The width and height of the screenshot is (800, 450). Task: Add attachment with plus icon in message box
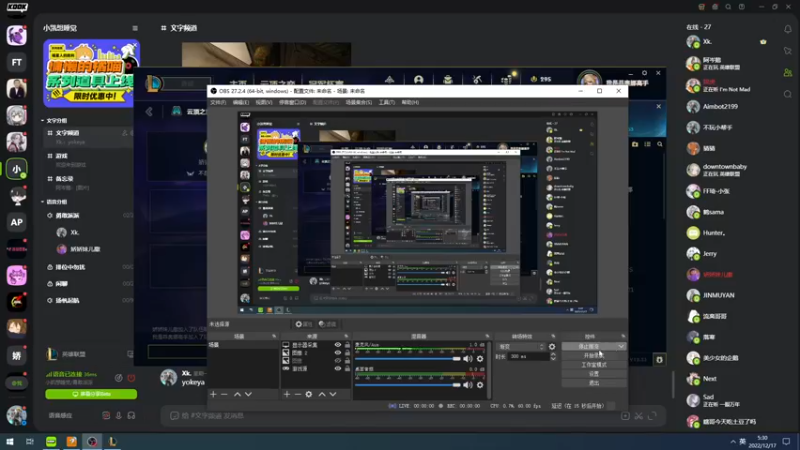(625, 416)
